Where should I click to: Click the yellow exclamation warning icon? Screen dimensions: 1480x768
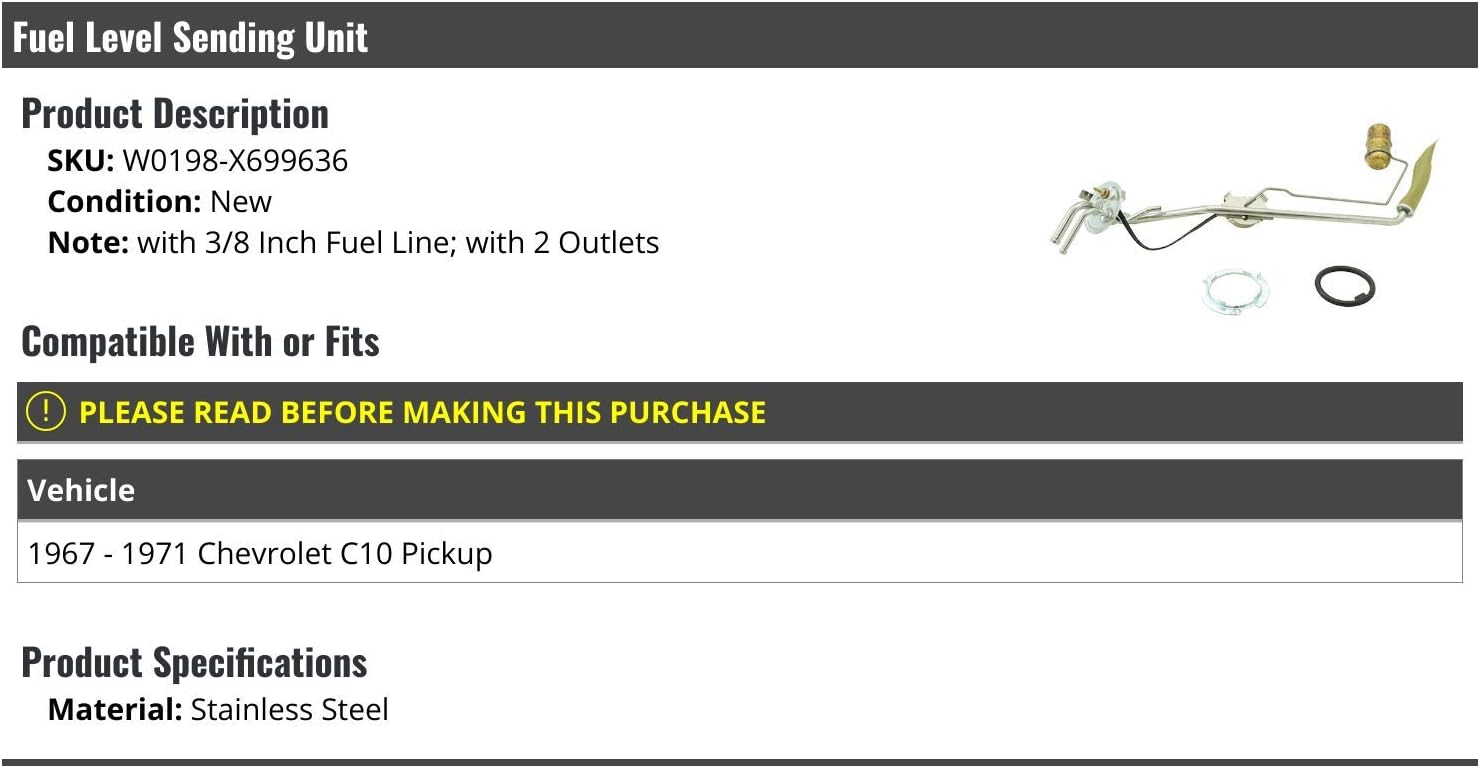click(46, 412)
